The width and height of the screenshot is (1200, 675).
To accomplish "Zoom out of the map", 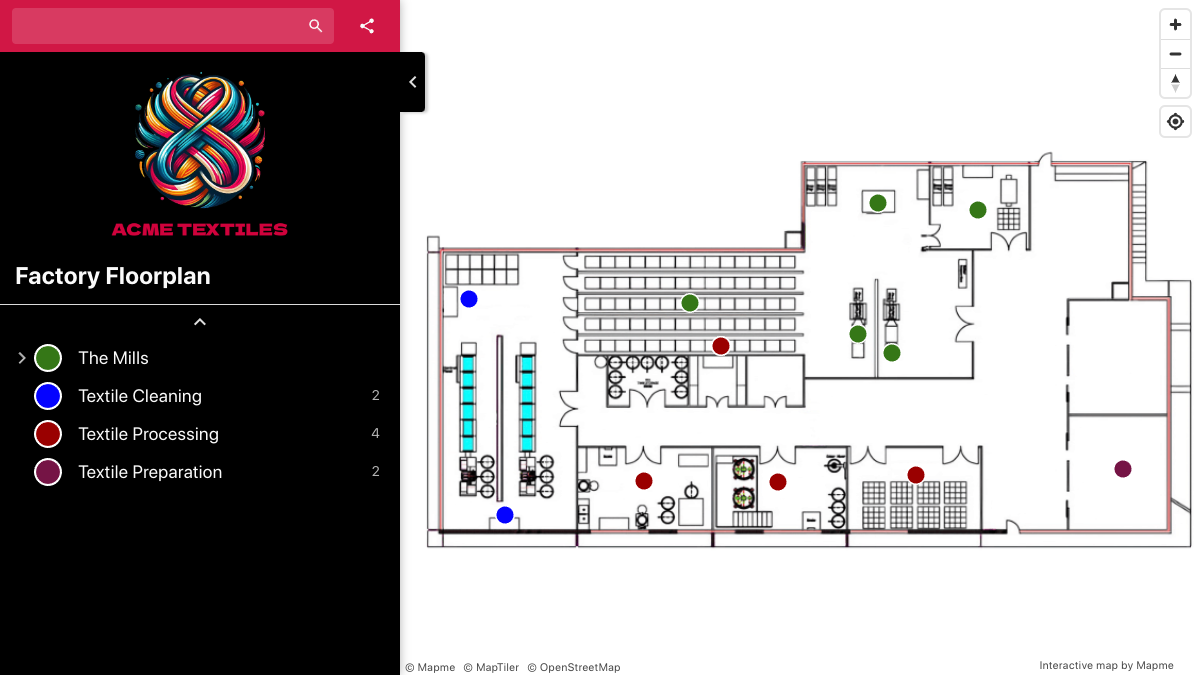I will (x=1175, y=54).
